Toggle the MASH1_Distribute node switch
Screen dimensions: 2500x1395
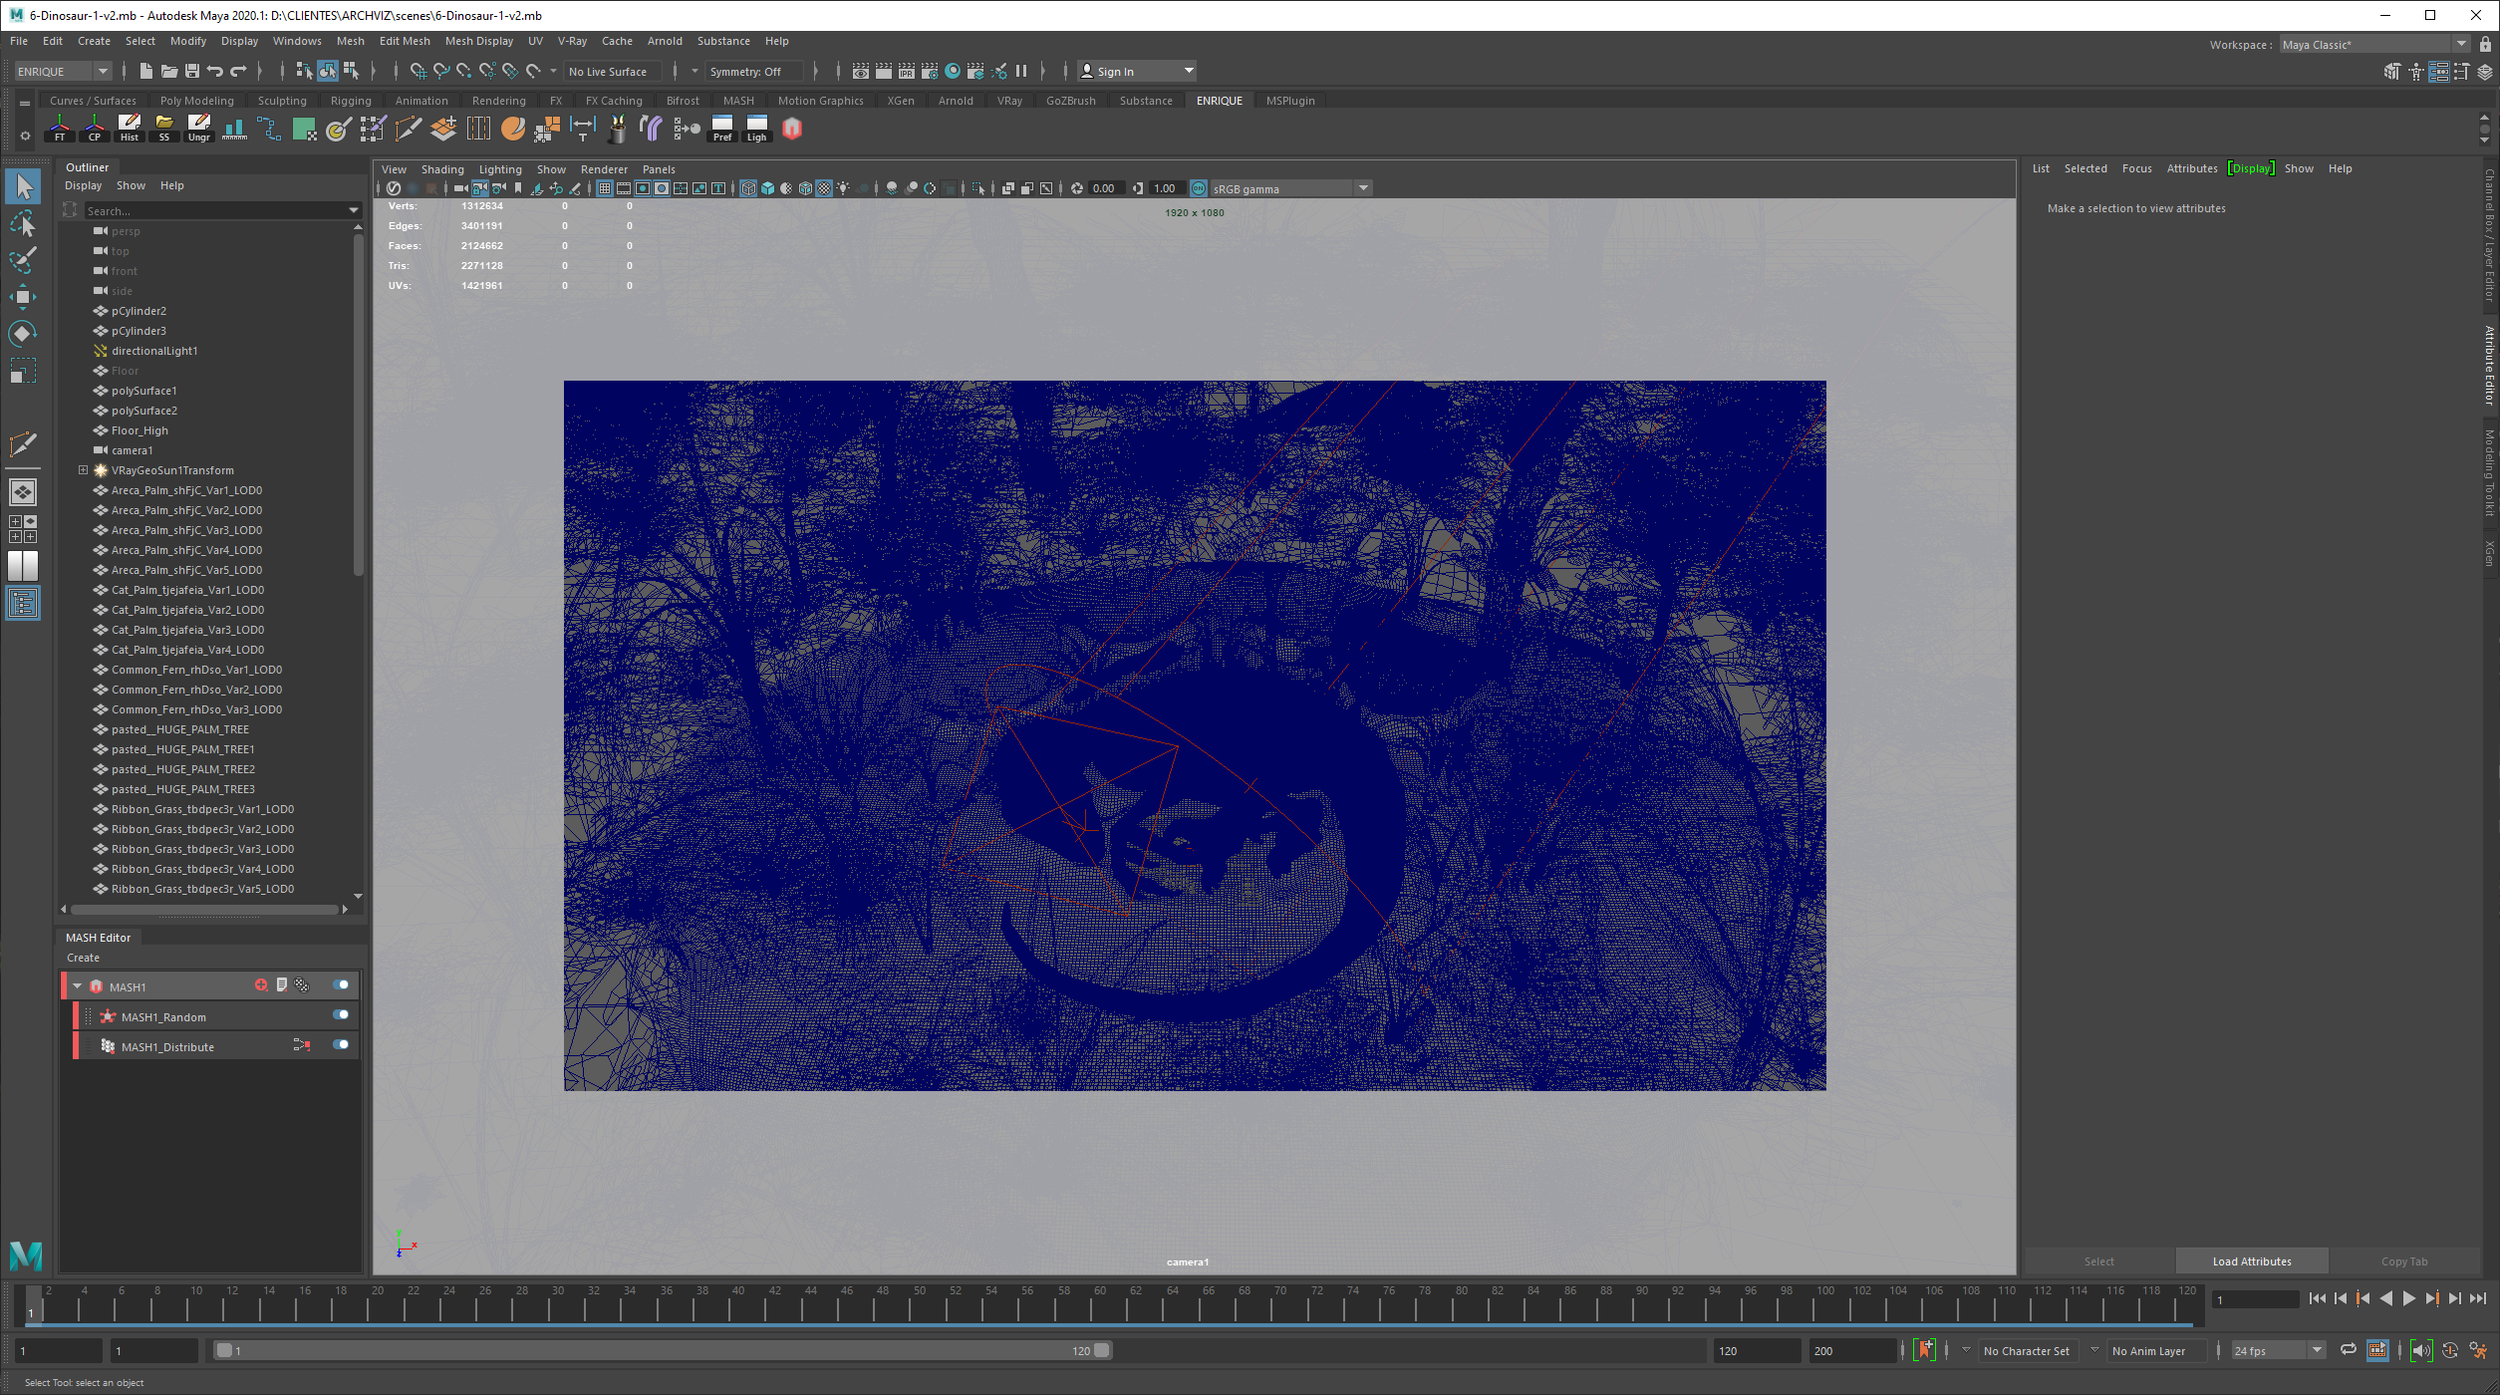341,1045
